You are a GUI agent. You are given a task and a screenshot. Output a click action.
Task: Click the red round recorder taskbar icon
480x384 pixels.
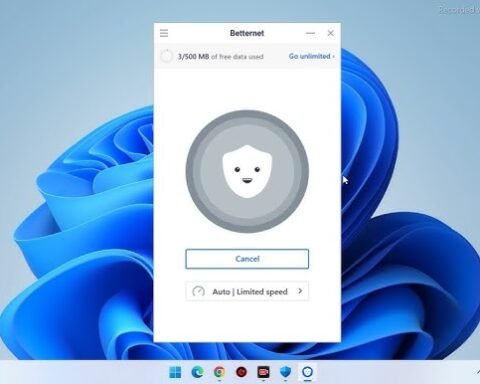click(x=241, y=372)
